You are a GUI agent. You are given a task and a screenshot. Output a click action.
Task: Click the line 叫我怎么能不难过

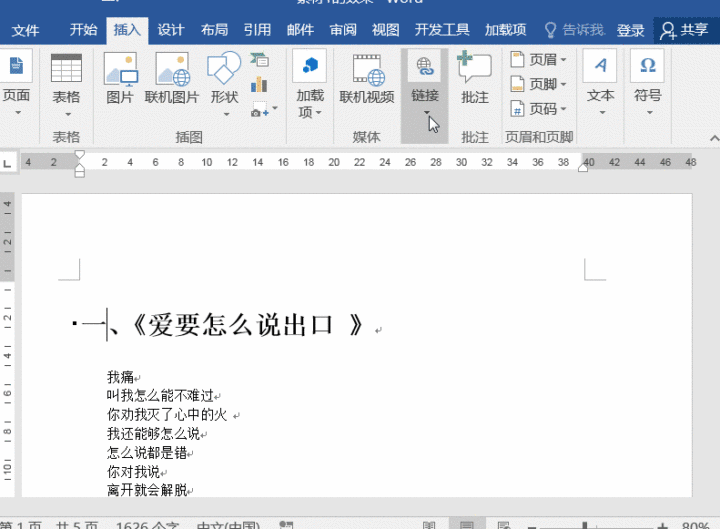pos(160,396)
